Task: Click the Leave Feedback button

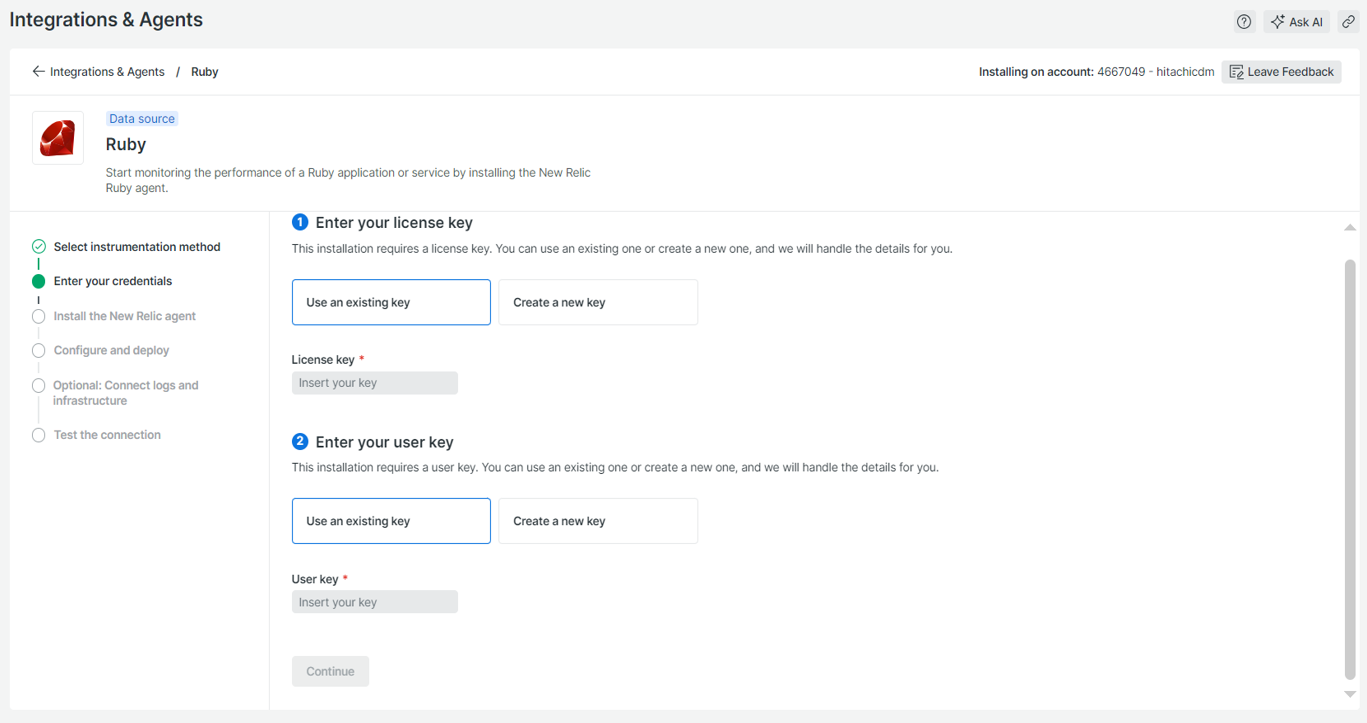Action: coord(1281,72)
